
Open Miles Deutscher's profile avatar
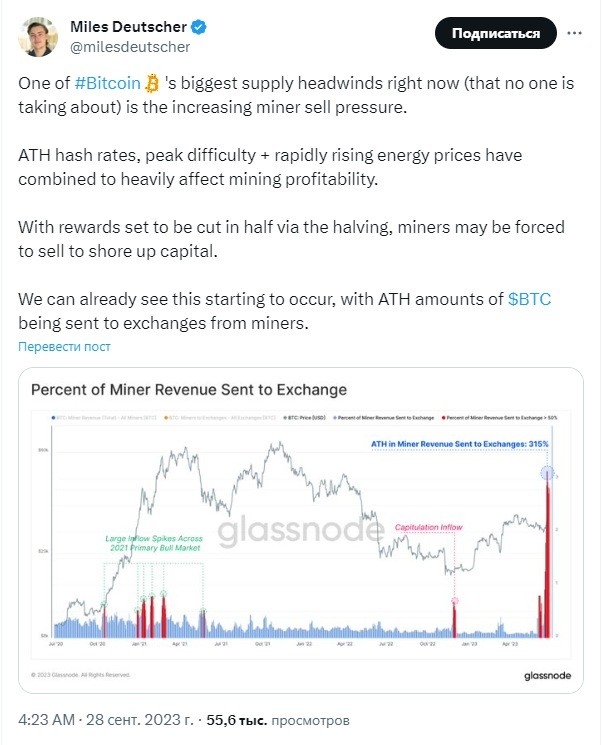click(x=38, y=37)
